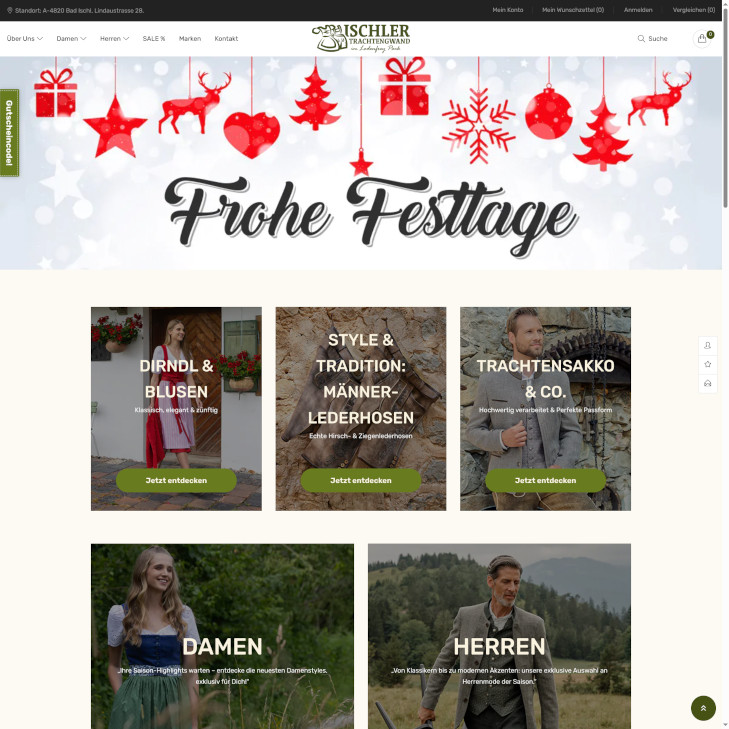The width and height of the screenshot is (729, 729).
Task: Open the shopping bag cart icon
Action: click(702, 39)
